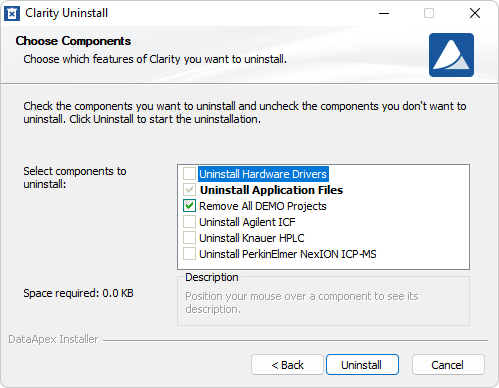Select the Uninstall Application Files label

(271, 190)
